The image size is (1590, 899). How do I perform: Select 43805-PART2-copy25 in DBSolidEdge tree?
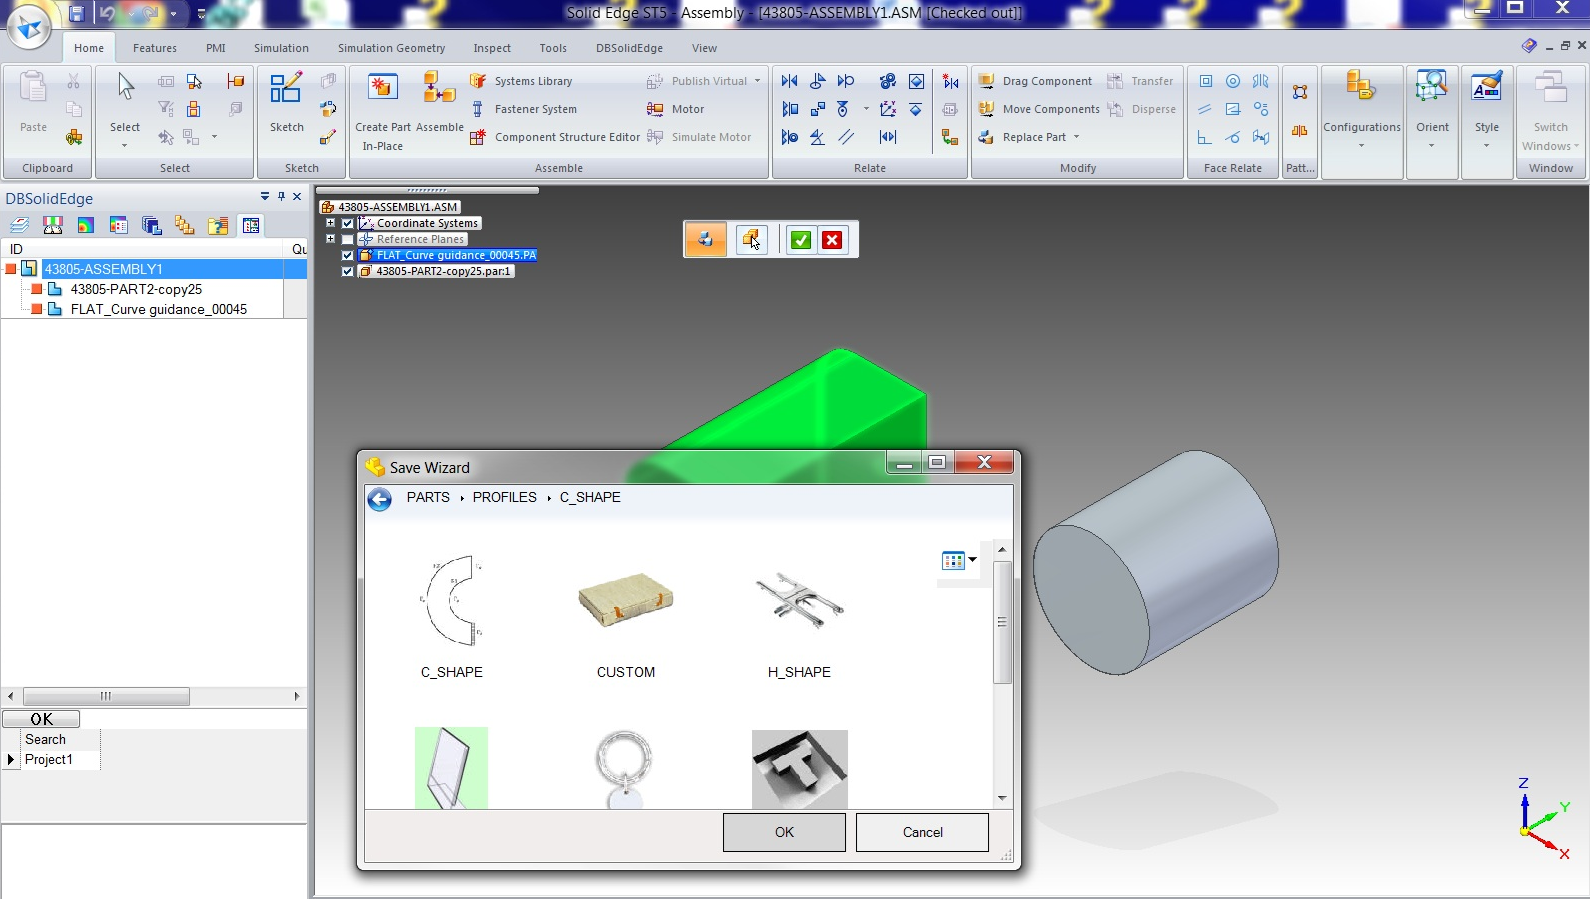pyautogui.click(x=136, y=289)
